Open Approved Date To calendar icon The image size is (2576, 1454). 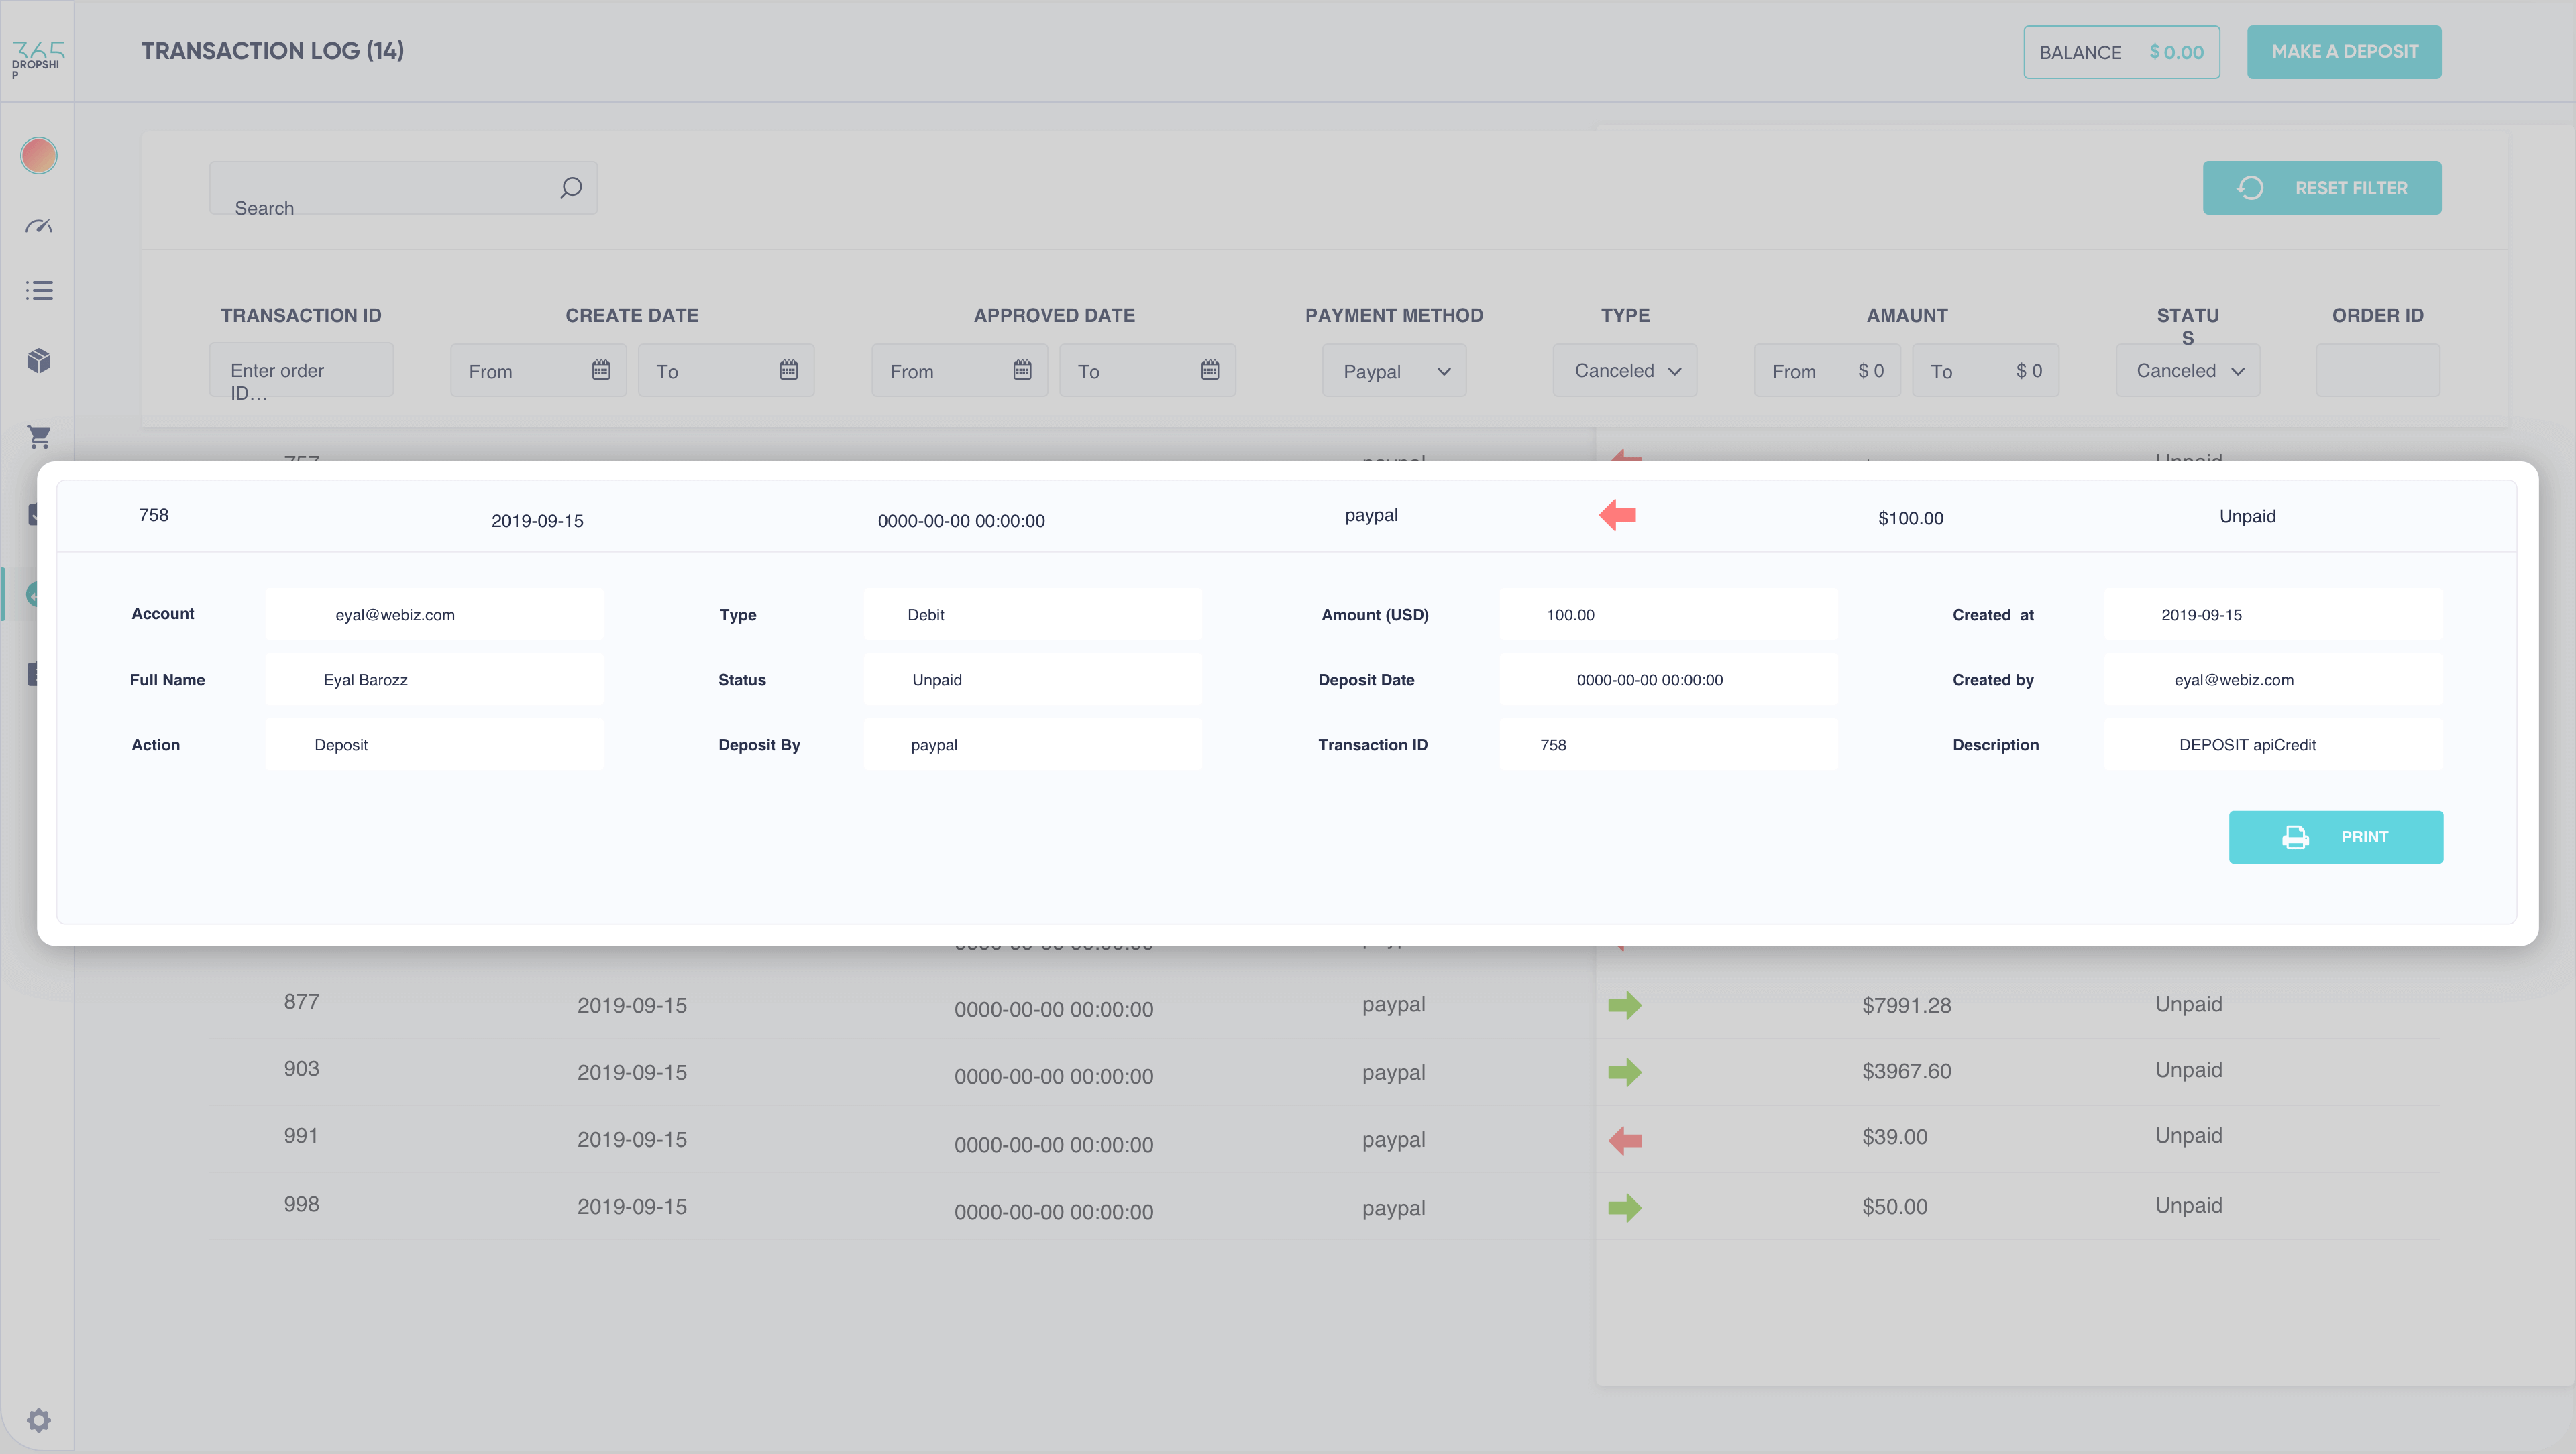[1210, 370]
